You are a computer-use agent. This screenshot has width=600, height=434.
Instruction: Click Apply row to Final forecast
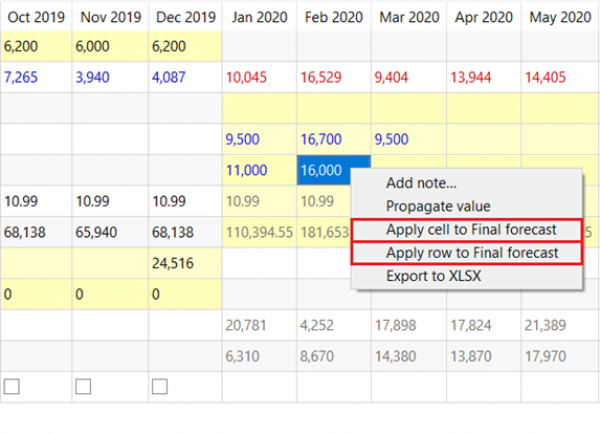(468, 253)
